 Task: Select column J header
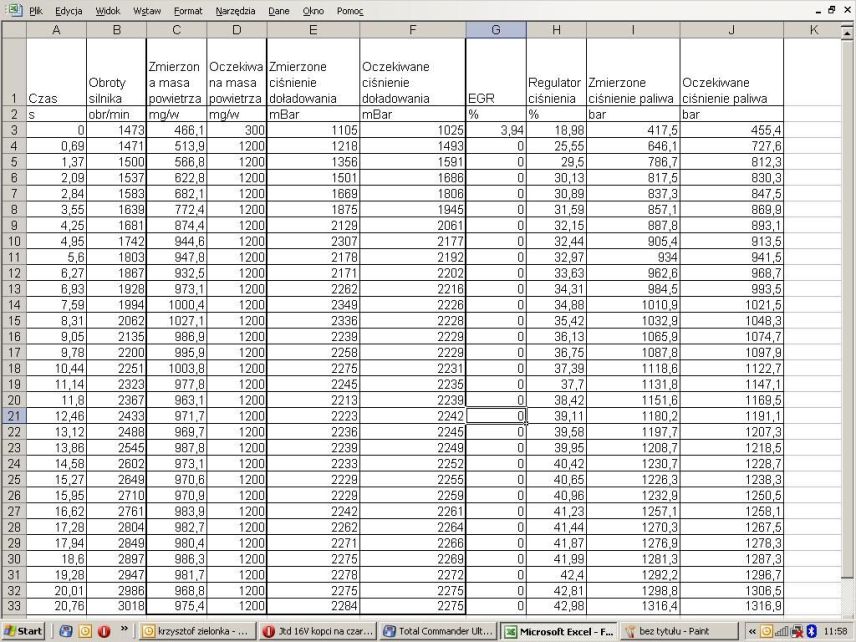732,30
